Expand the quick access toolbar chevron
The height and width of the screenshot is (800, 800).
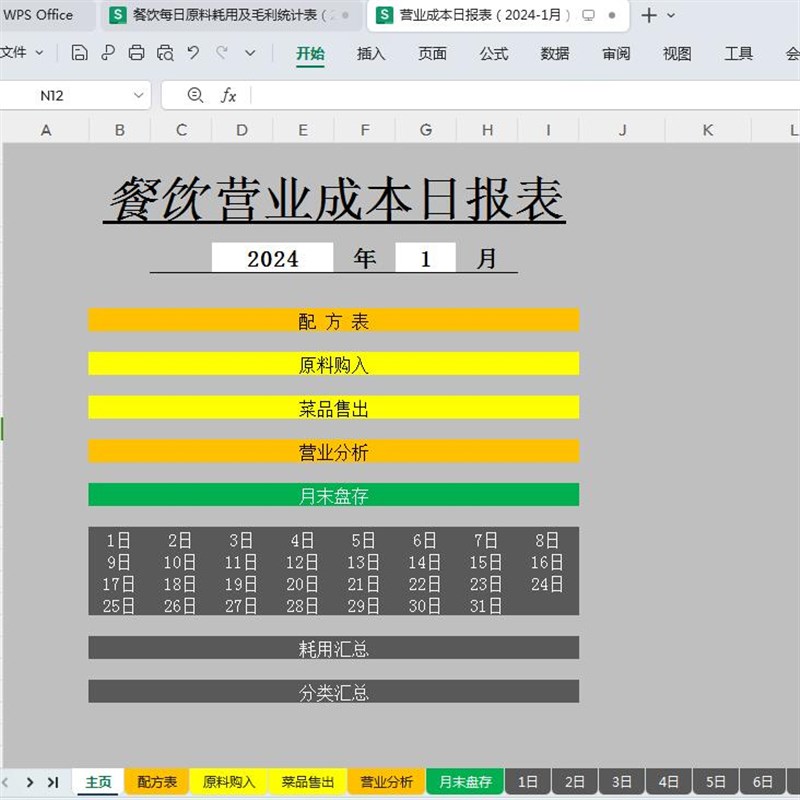click(249, 53)
